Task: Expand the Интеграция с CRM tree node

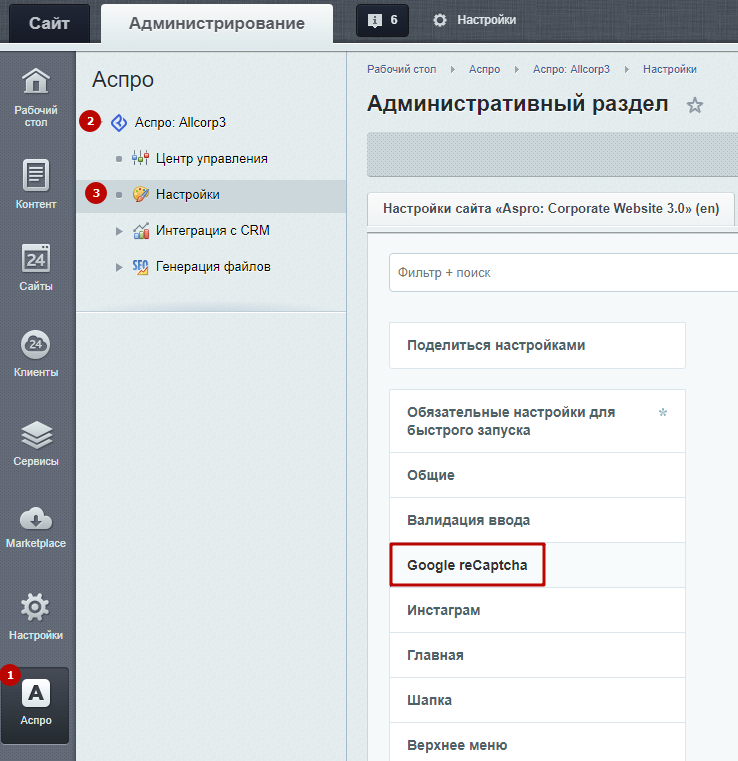Action: (x=119, y=231)
